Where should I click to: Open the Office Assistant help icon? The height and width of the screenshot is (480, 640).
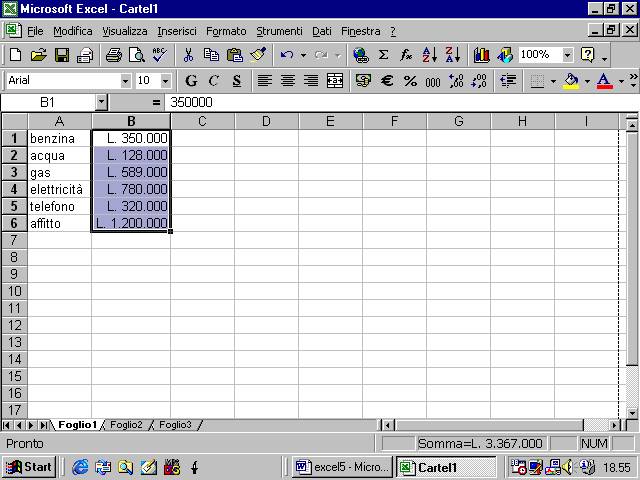coord(587,55)
